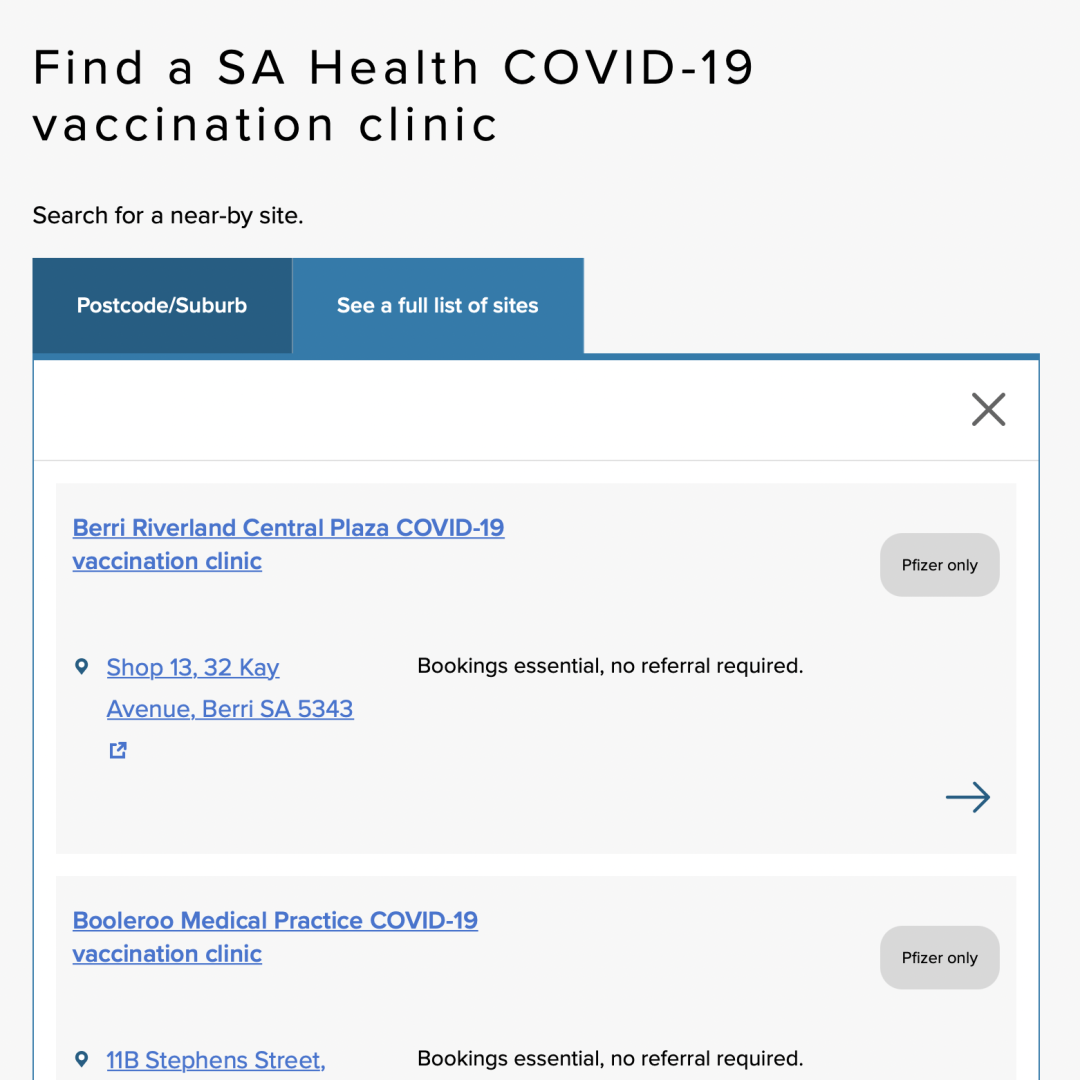Open the Berri clinic details with the arrow icon
1080x1080 pixels.
[x=968, y=797]
